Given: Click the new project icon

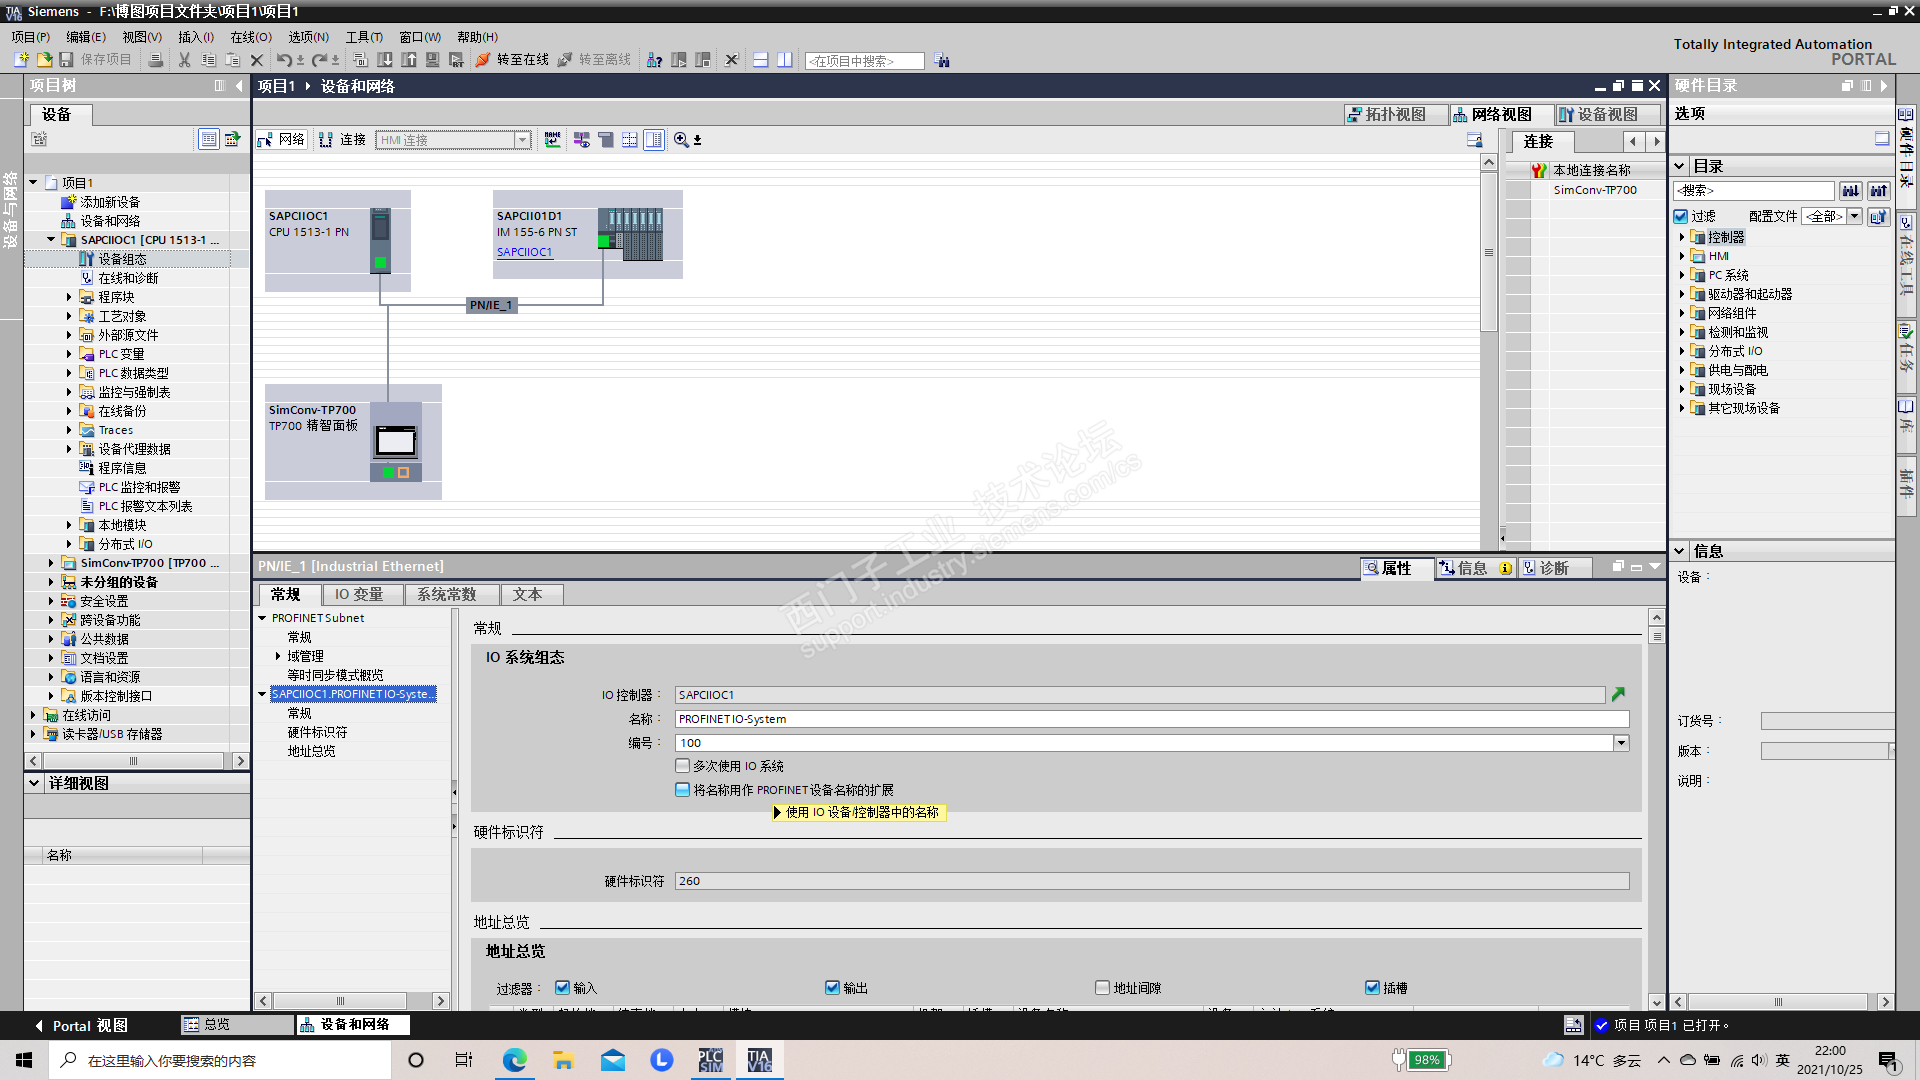Looking at the screenshot, I should coord(21,60).
